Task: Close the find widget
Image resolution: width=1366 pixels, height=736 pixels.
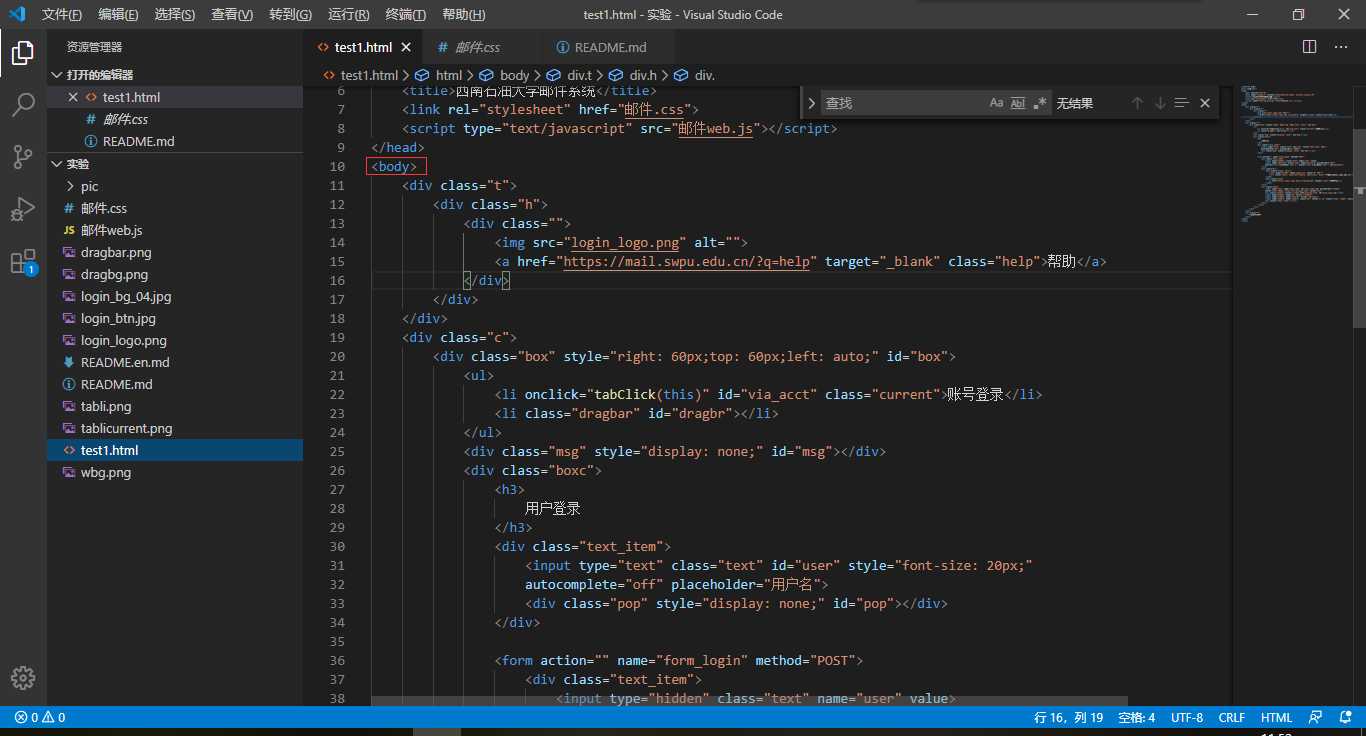Action: click(x=1205, y=103)
